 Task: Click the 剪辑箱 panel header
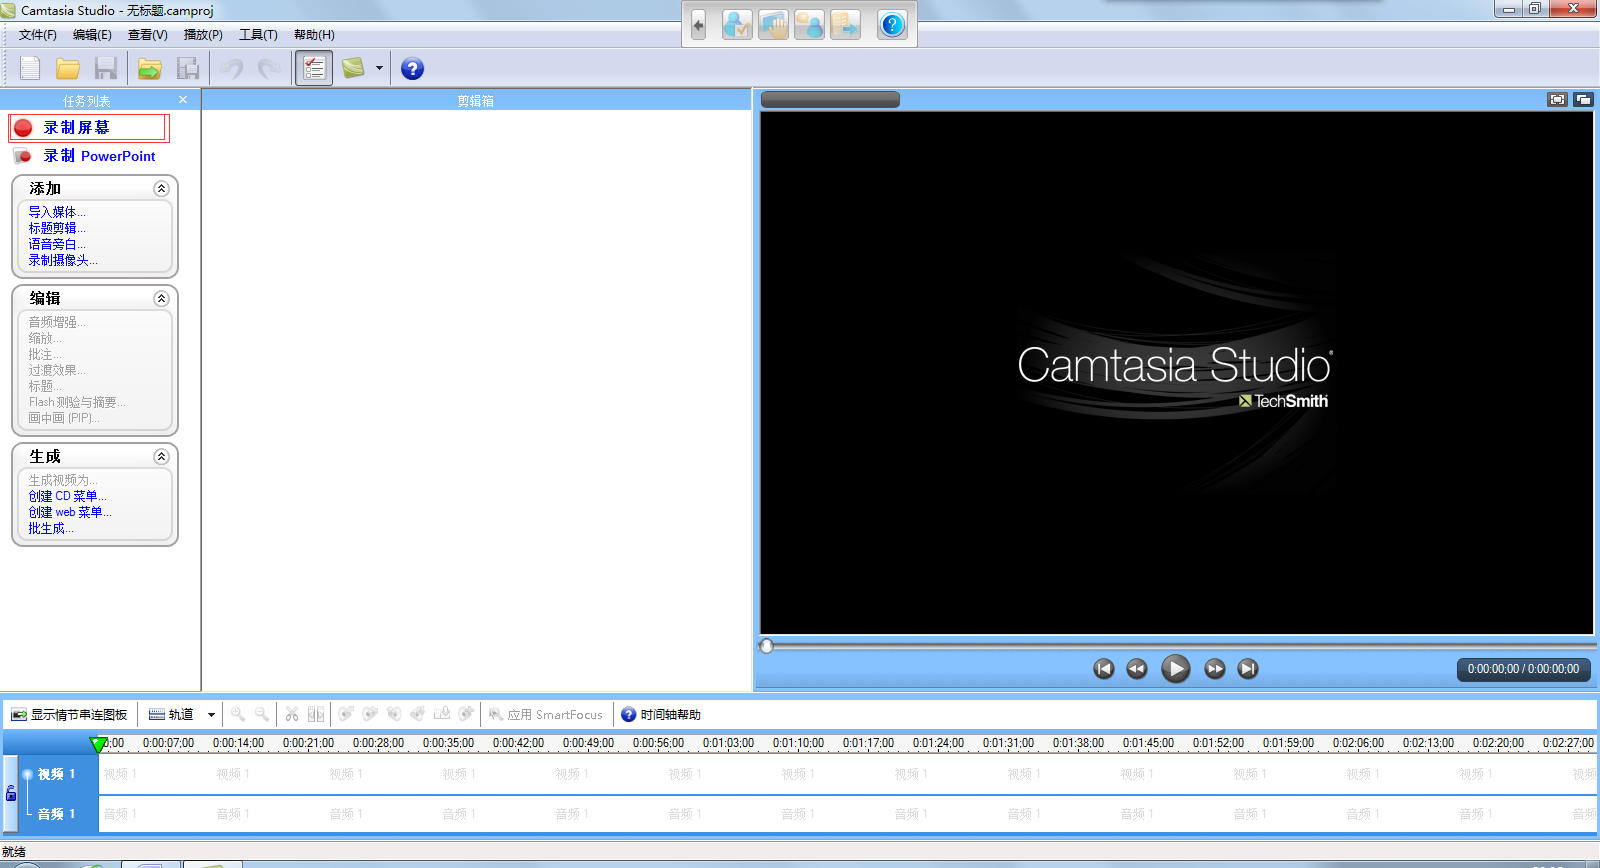[476, 100]
